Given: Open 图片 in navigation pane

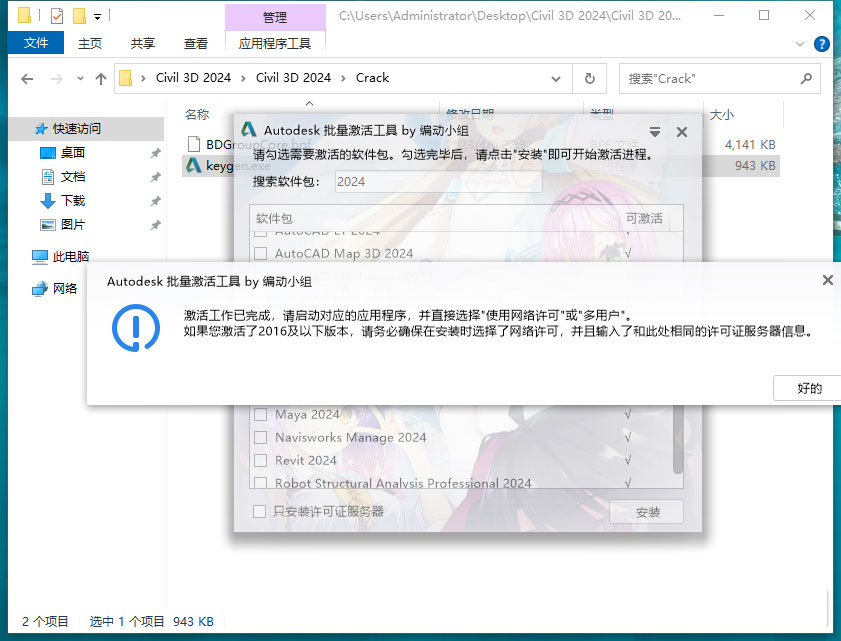Looking at the screenshot, I should pos(72,225).
